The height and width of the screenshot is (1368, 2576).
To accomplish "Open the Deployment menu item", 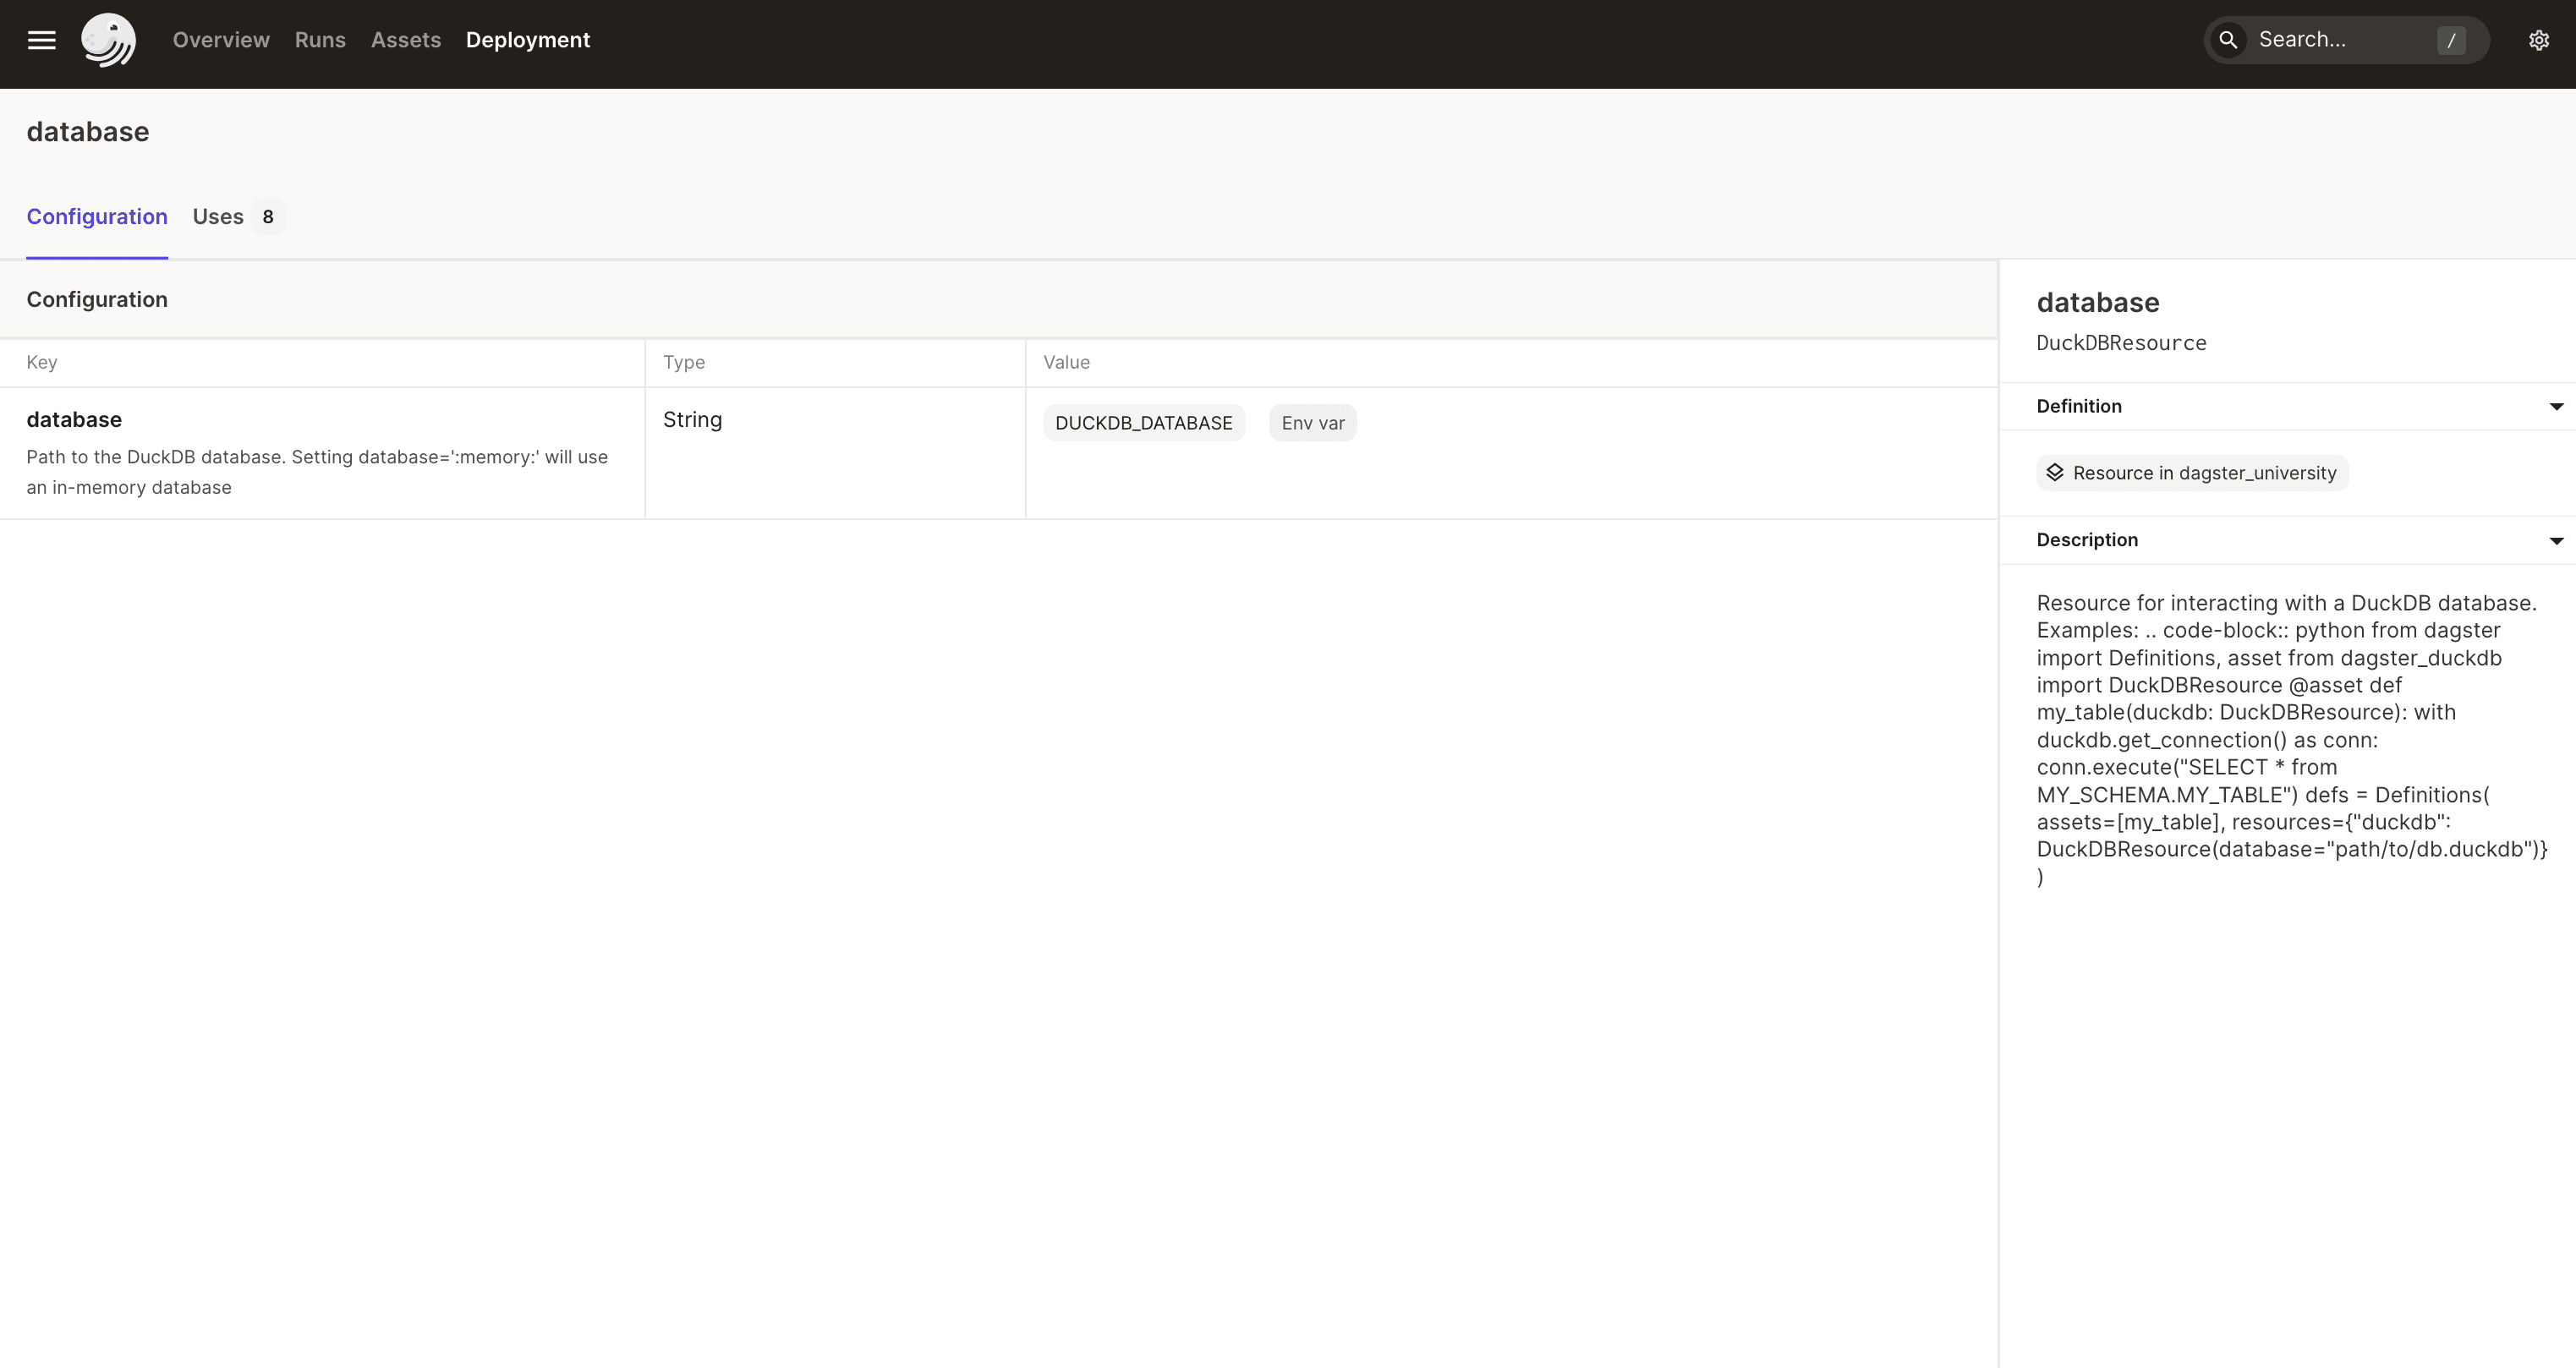I will point(528,40).
